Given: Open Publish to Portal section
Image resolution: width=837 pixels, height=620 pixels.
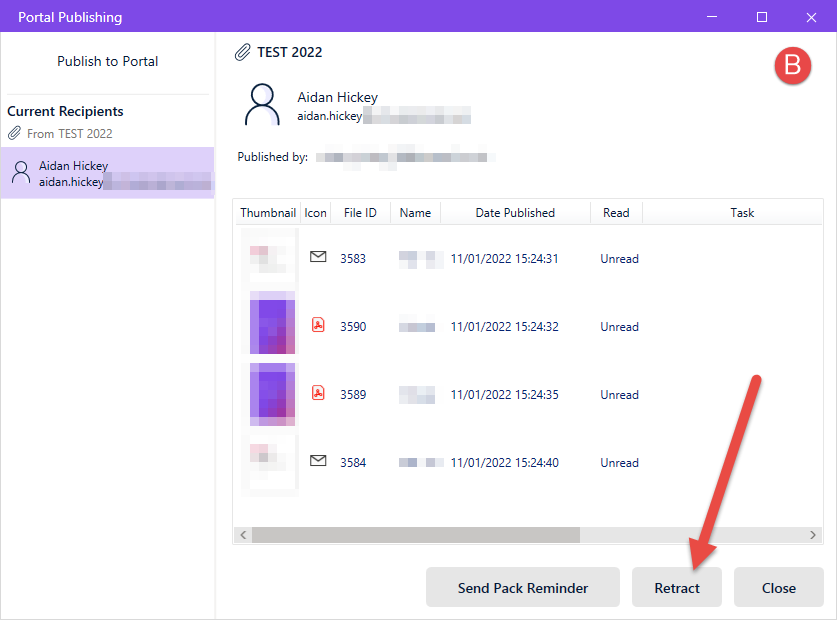Looking at the screenshot, I should (107, 61).
